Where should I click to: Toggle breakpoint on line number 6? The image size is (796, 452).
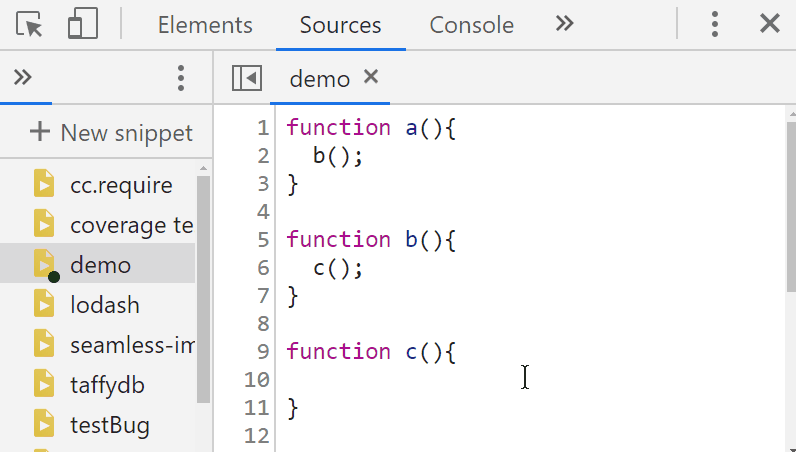tap(263, 268)
